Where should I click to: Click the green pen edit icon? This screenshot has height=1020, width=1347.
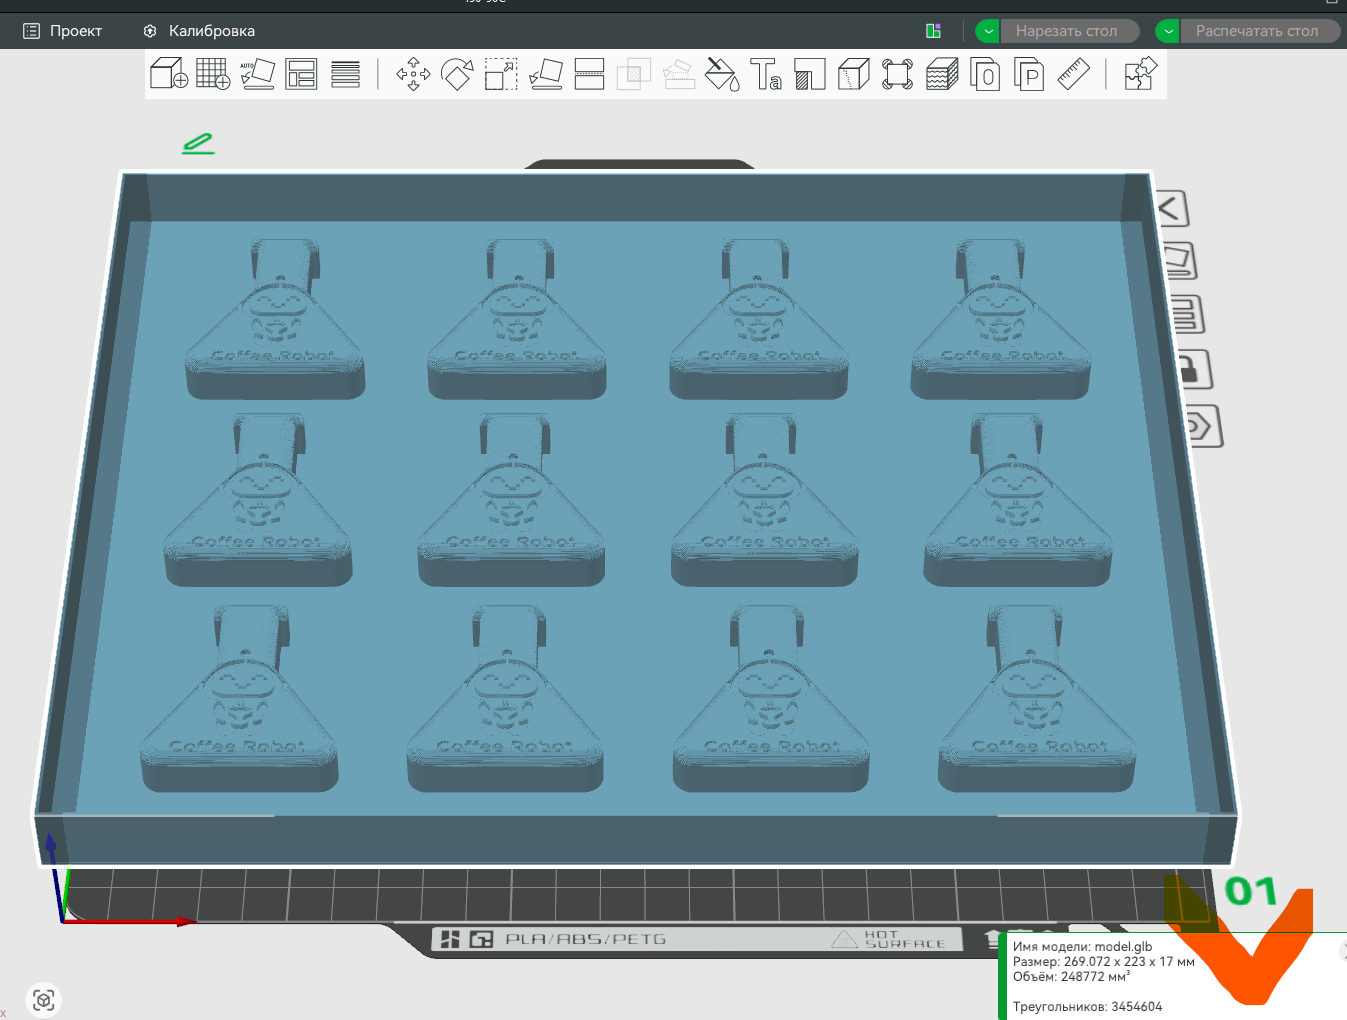[x=198, y=144]
